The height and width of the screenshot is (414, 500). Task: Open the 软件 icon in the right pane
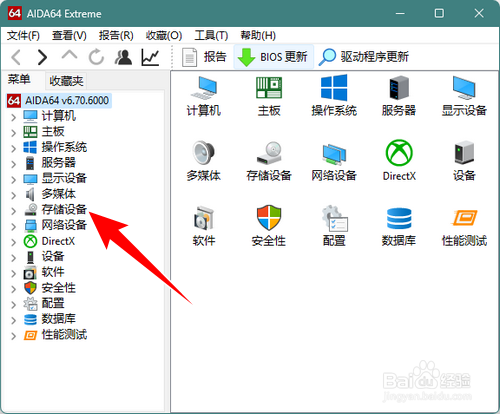204,226
